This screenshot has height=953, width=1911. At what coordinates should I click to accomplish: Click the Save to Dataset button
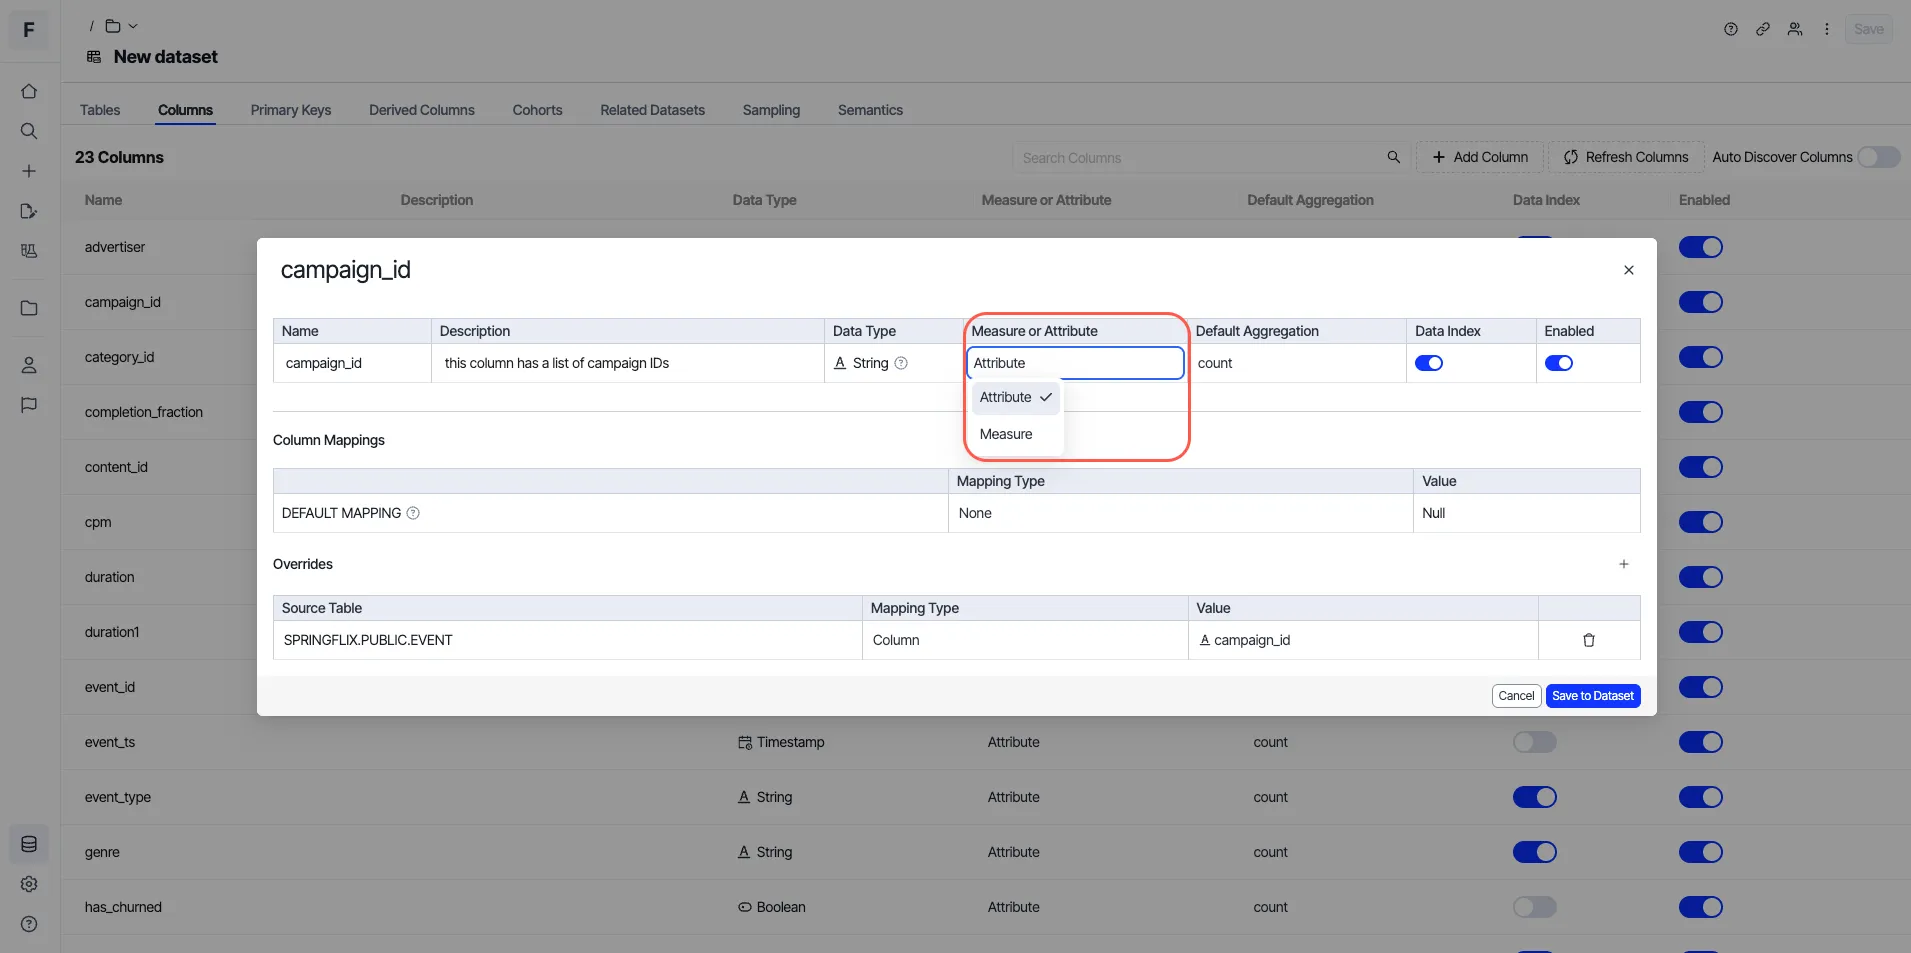coord(1593,696)
